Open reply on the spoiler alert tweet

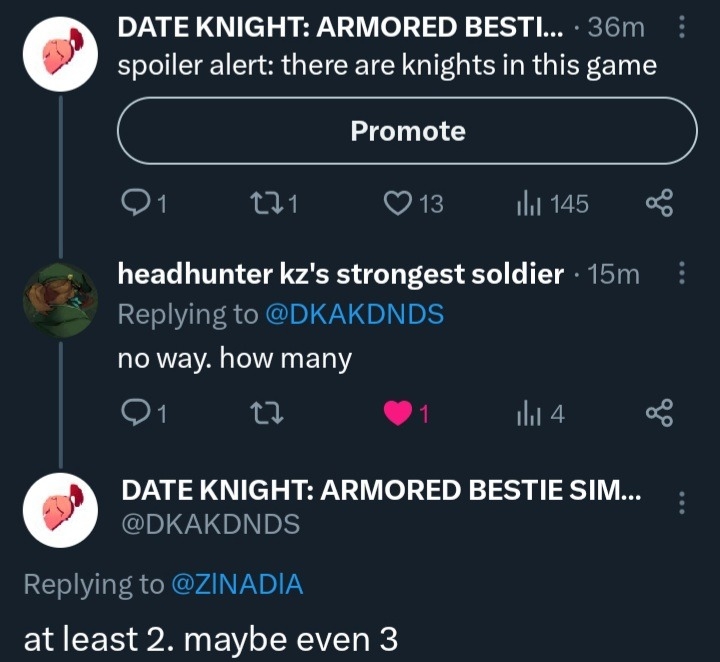point(135,204)
